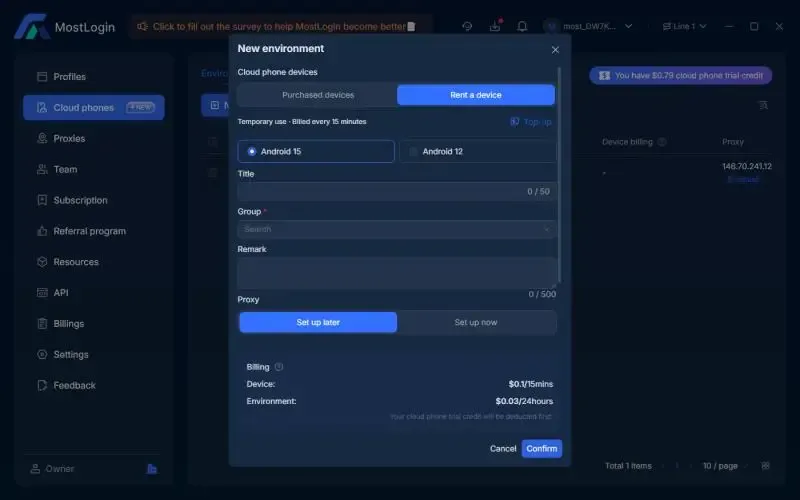Click the MostLogin logo icon
Image resolution: width=800 pixels, height=500 pixels.
[x=32, y=27]
